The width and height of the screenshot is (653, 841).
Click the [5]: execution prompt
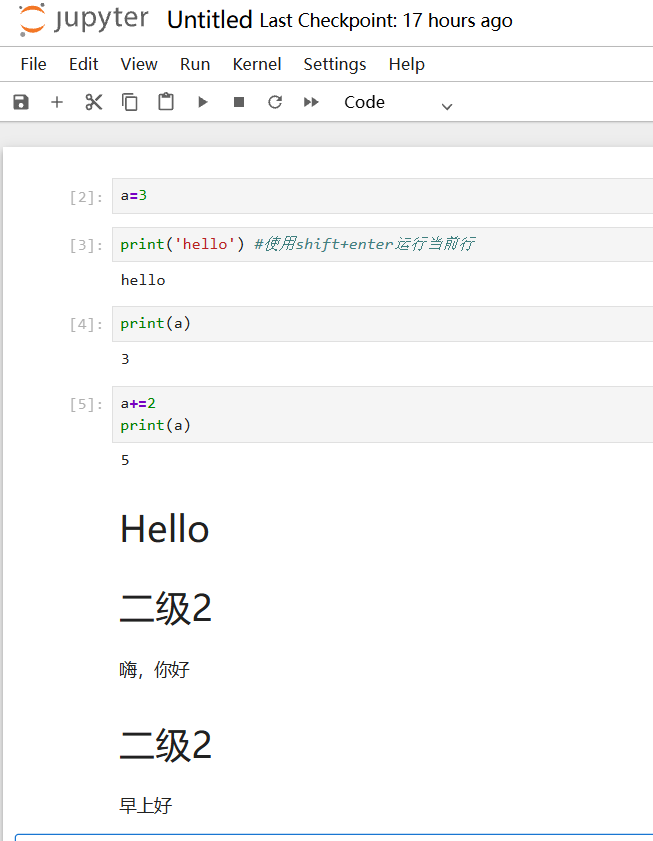[x=86, y=404]
